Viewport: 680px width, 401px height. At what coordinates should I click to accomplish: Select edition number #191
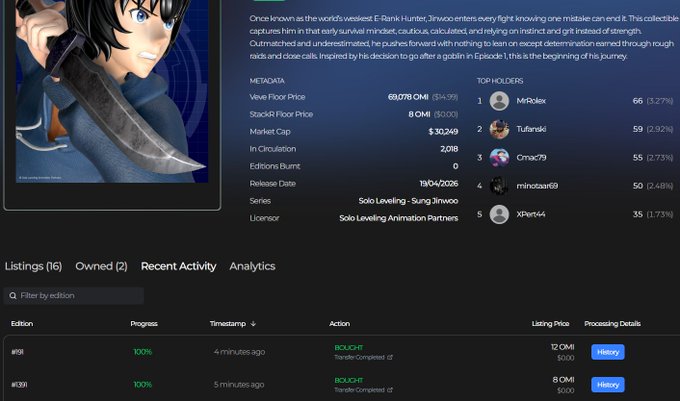17,352
